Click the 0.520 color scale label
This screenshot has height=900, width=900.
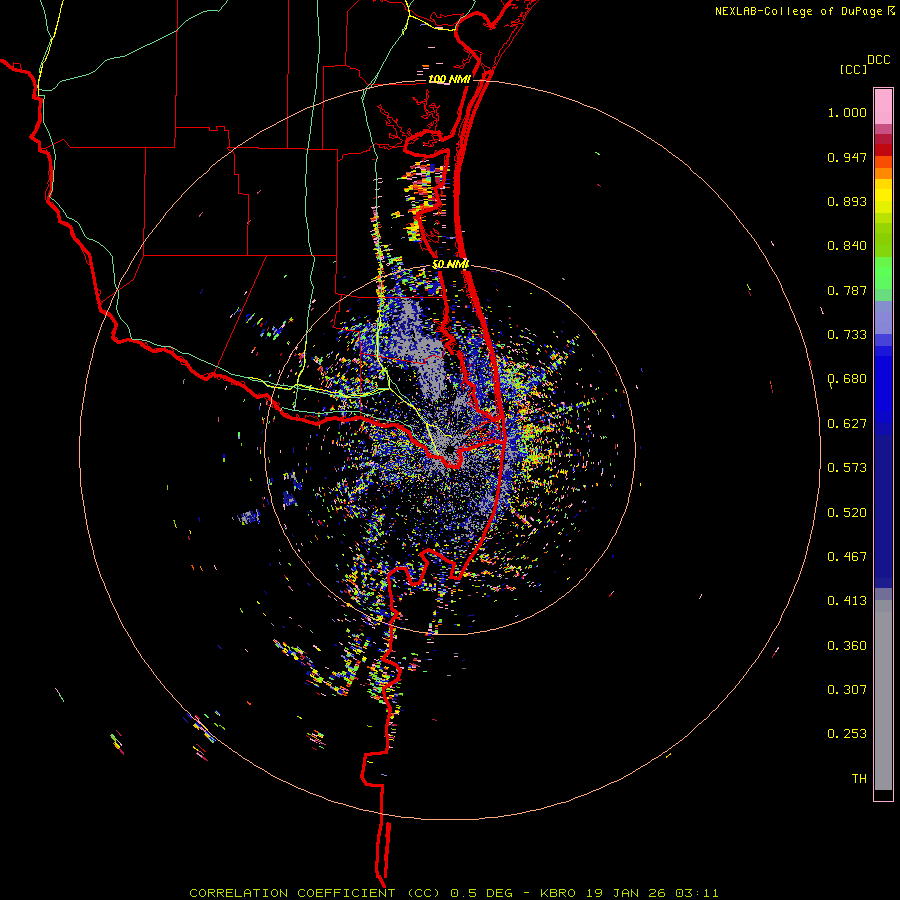point(847,513)
